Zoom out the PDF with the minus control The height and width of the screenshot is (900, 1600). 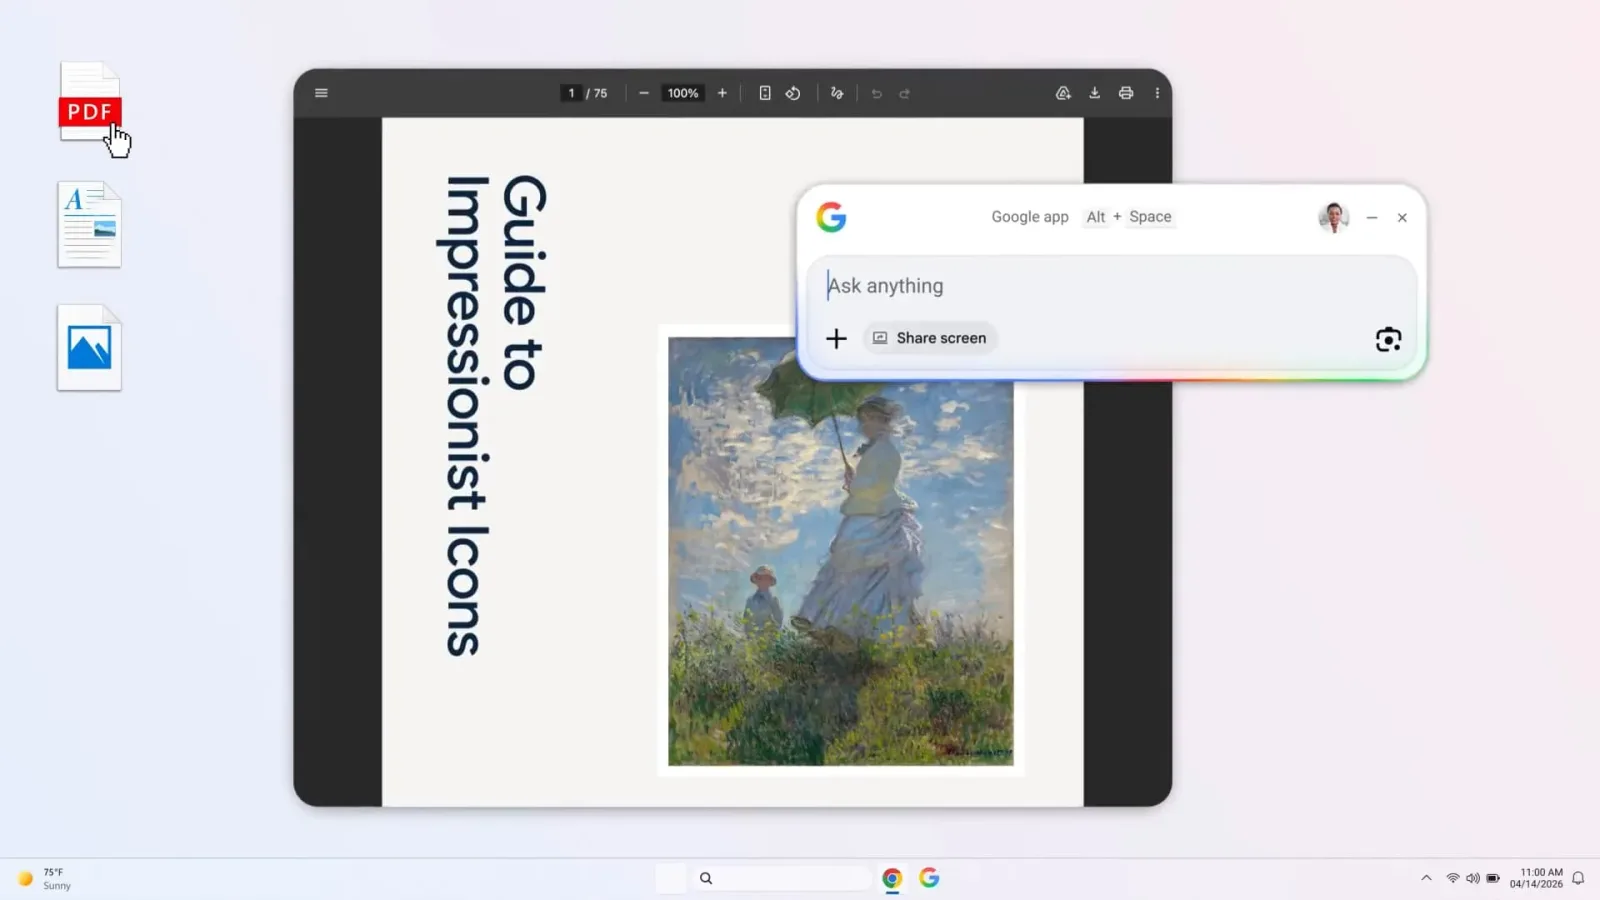tap(644, 93)
